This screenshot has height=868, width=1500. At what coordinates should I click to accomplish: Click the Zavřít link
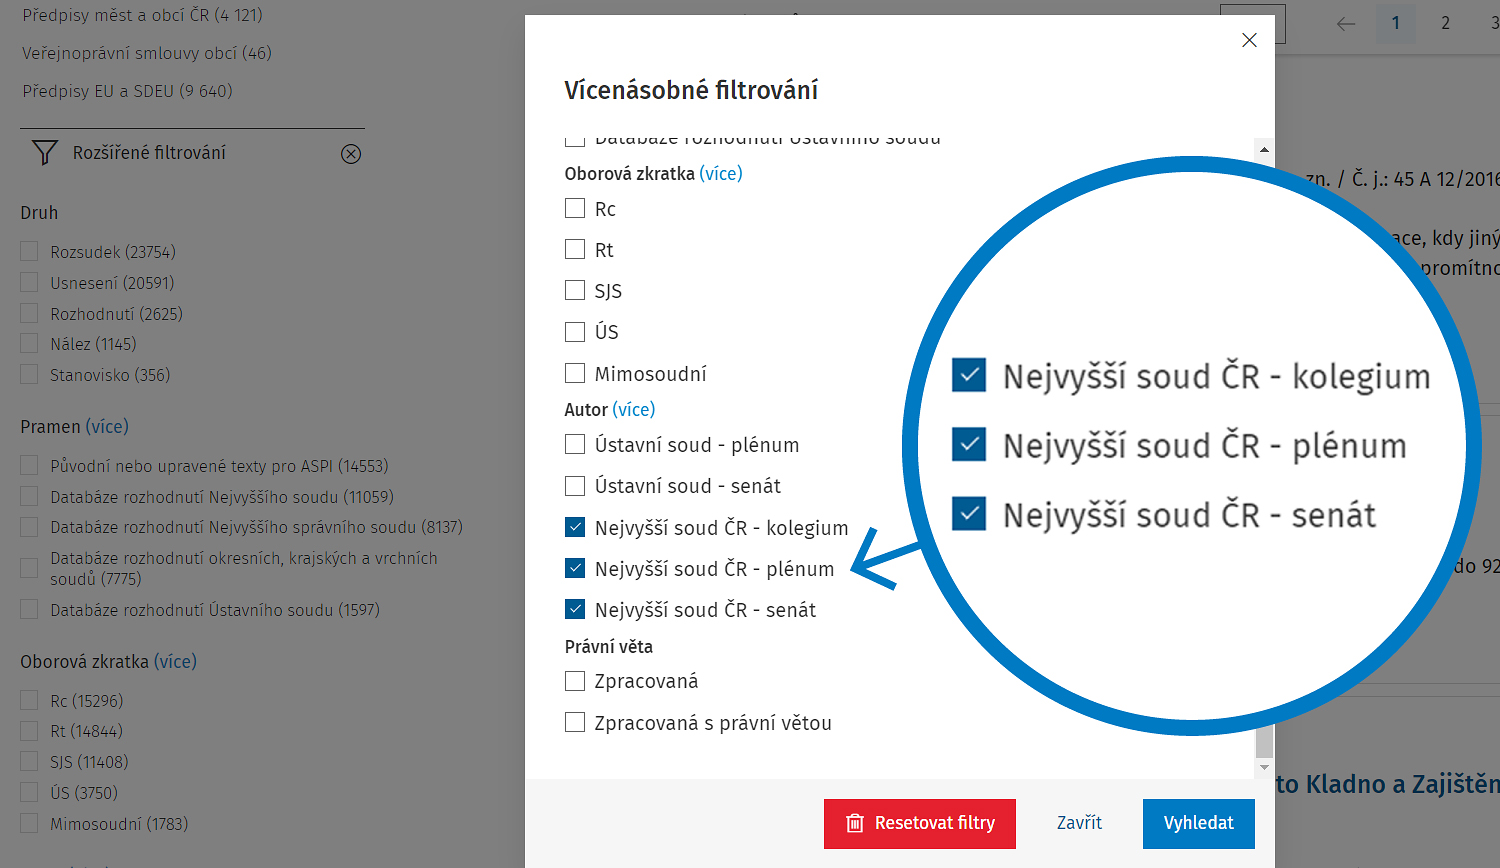tap(1079, 823)
